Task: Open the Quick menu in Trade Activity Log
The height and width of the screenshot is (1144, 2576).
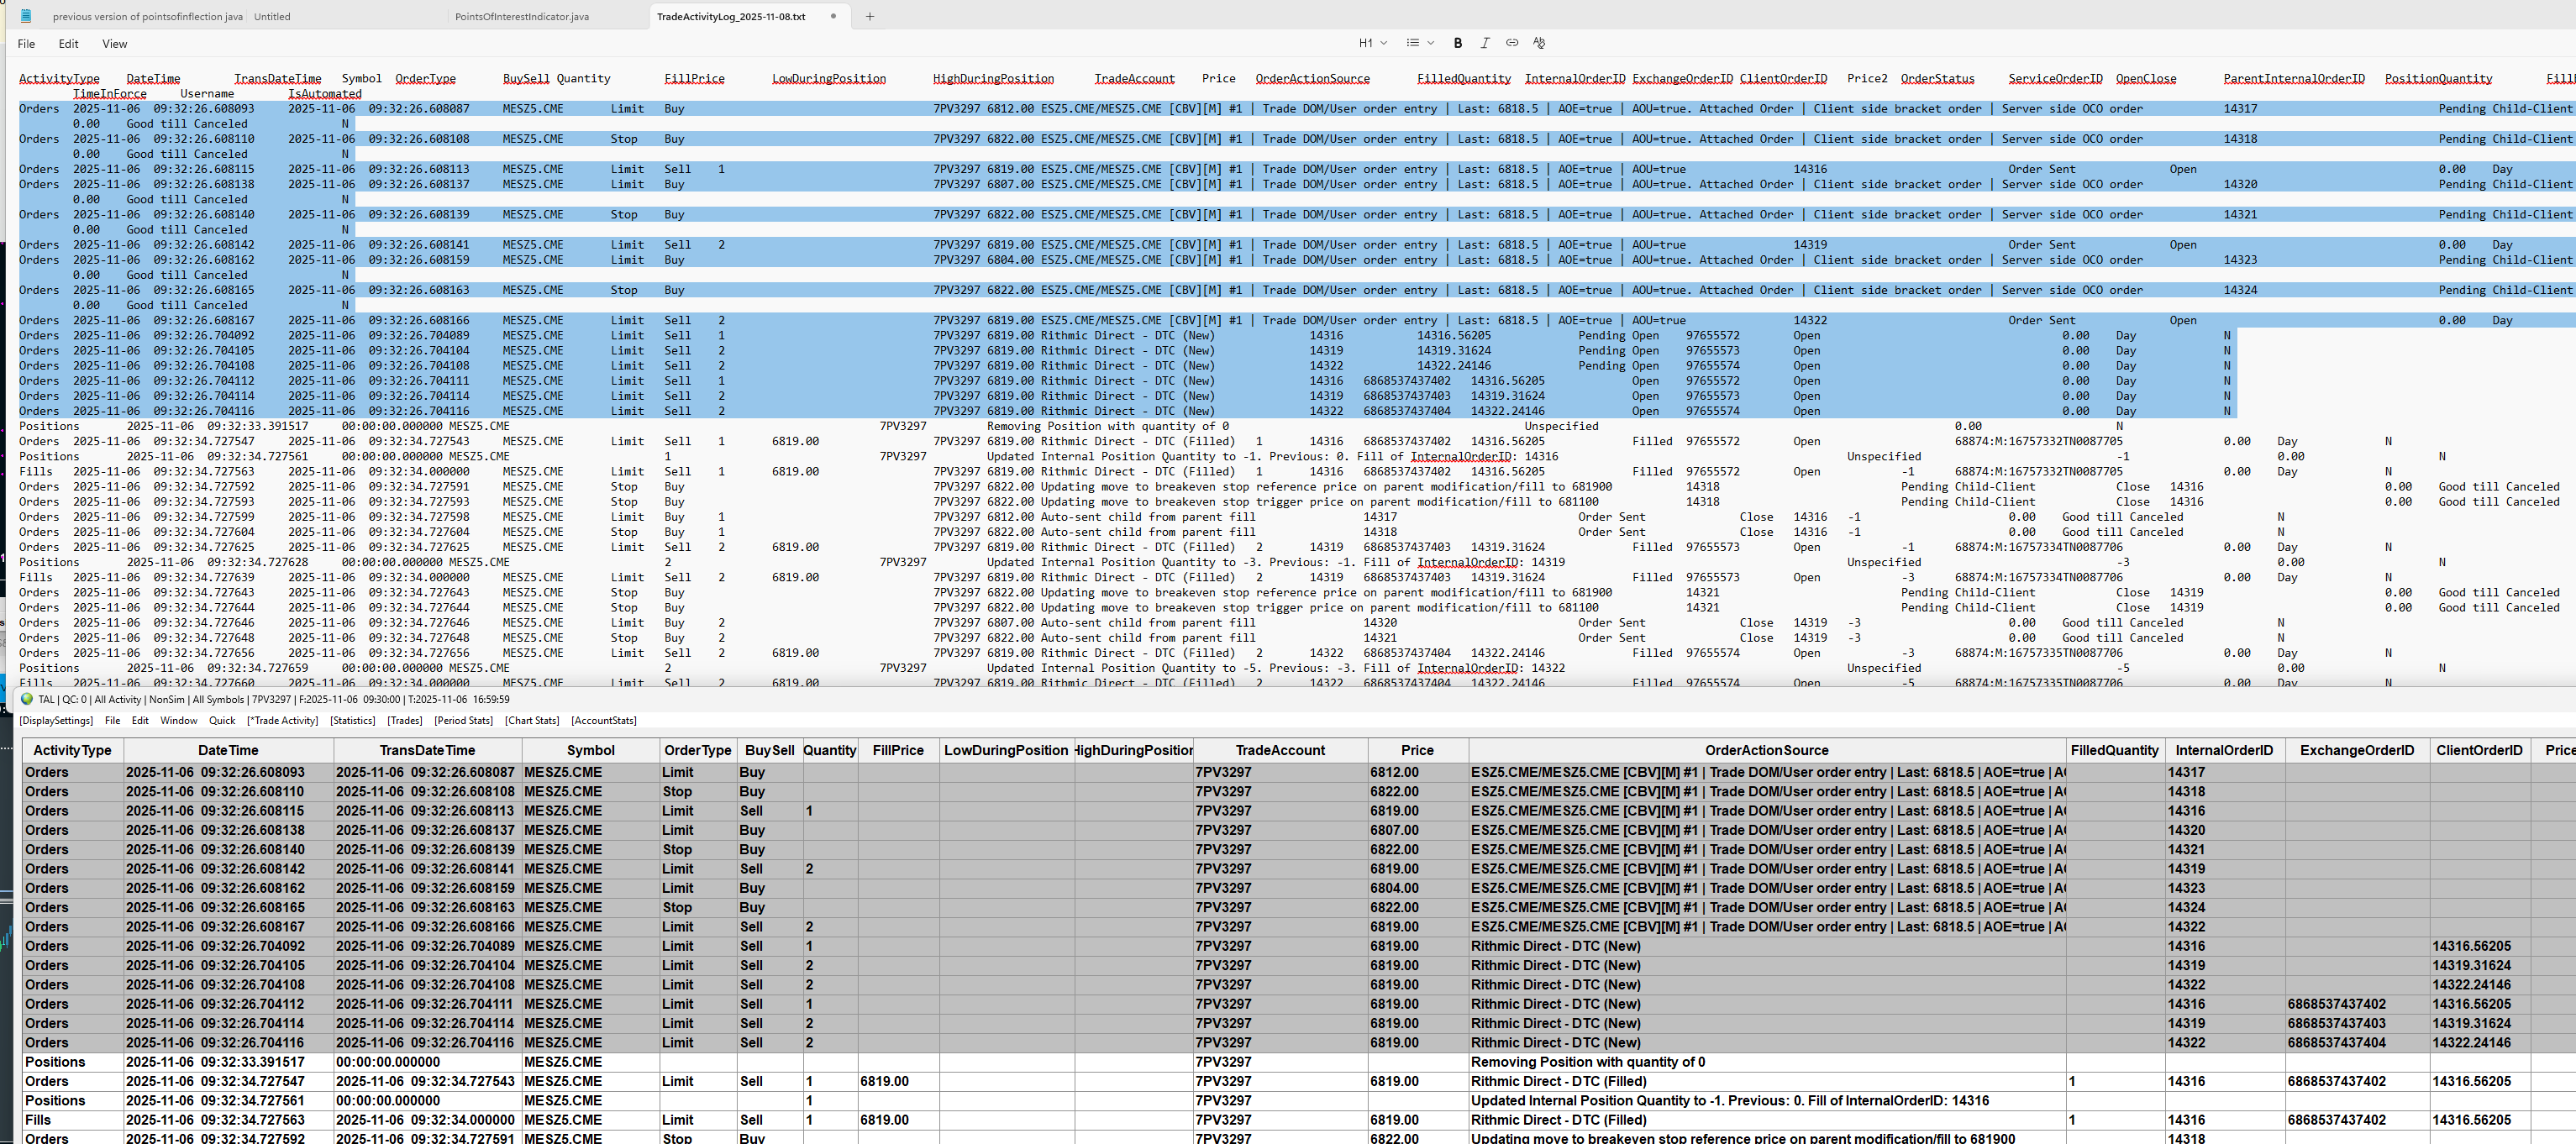Action: click(222, 720)
